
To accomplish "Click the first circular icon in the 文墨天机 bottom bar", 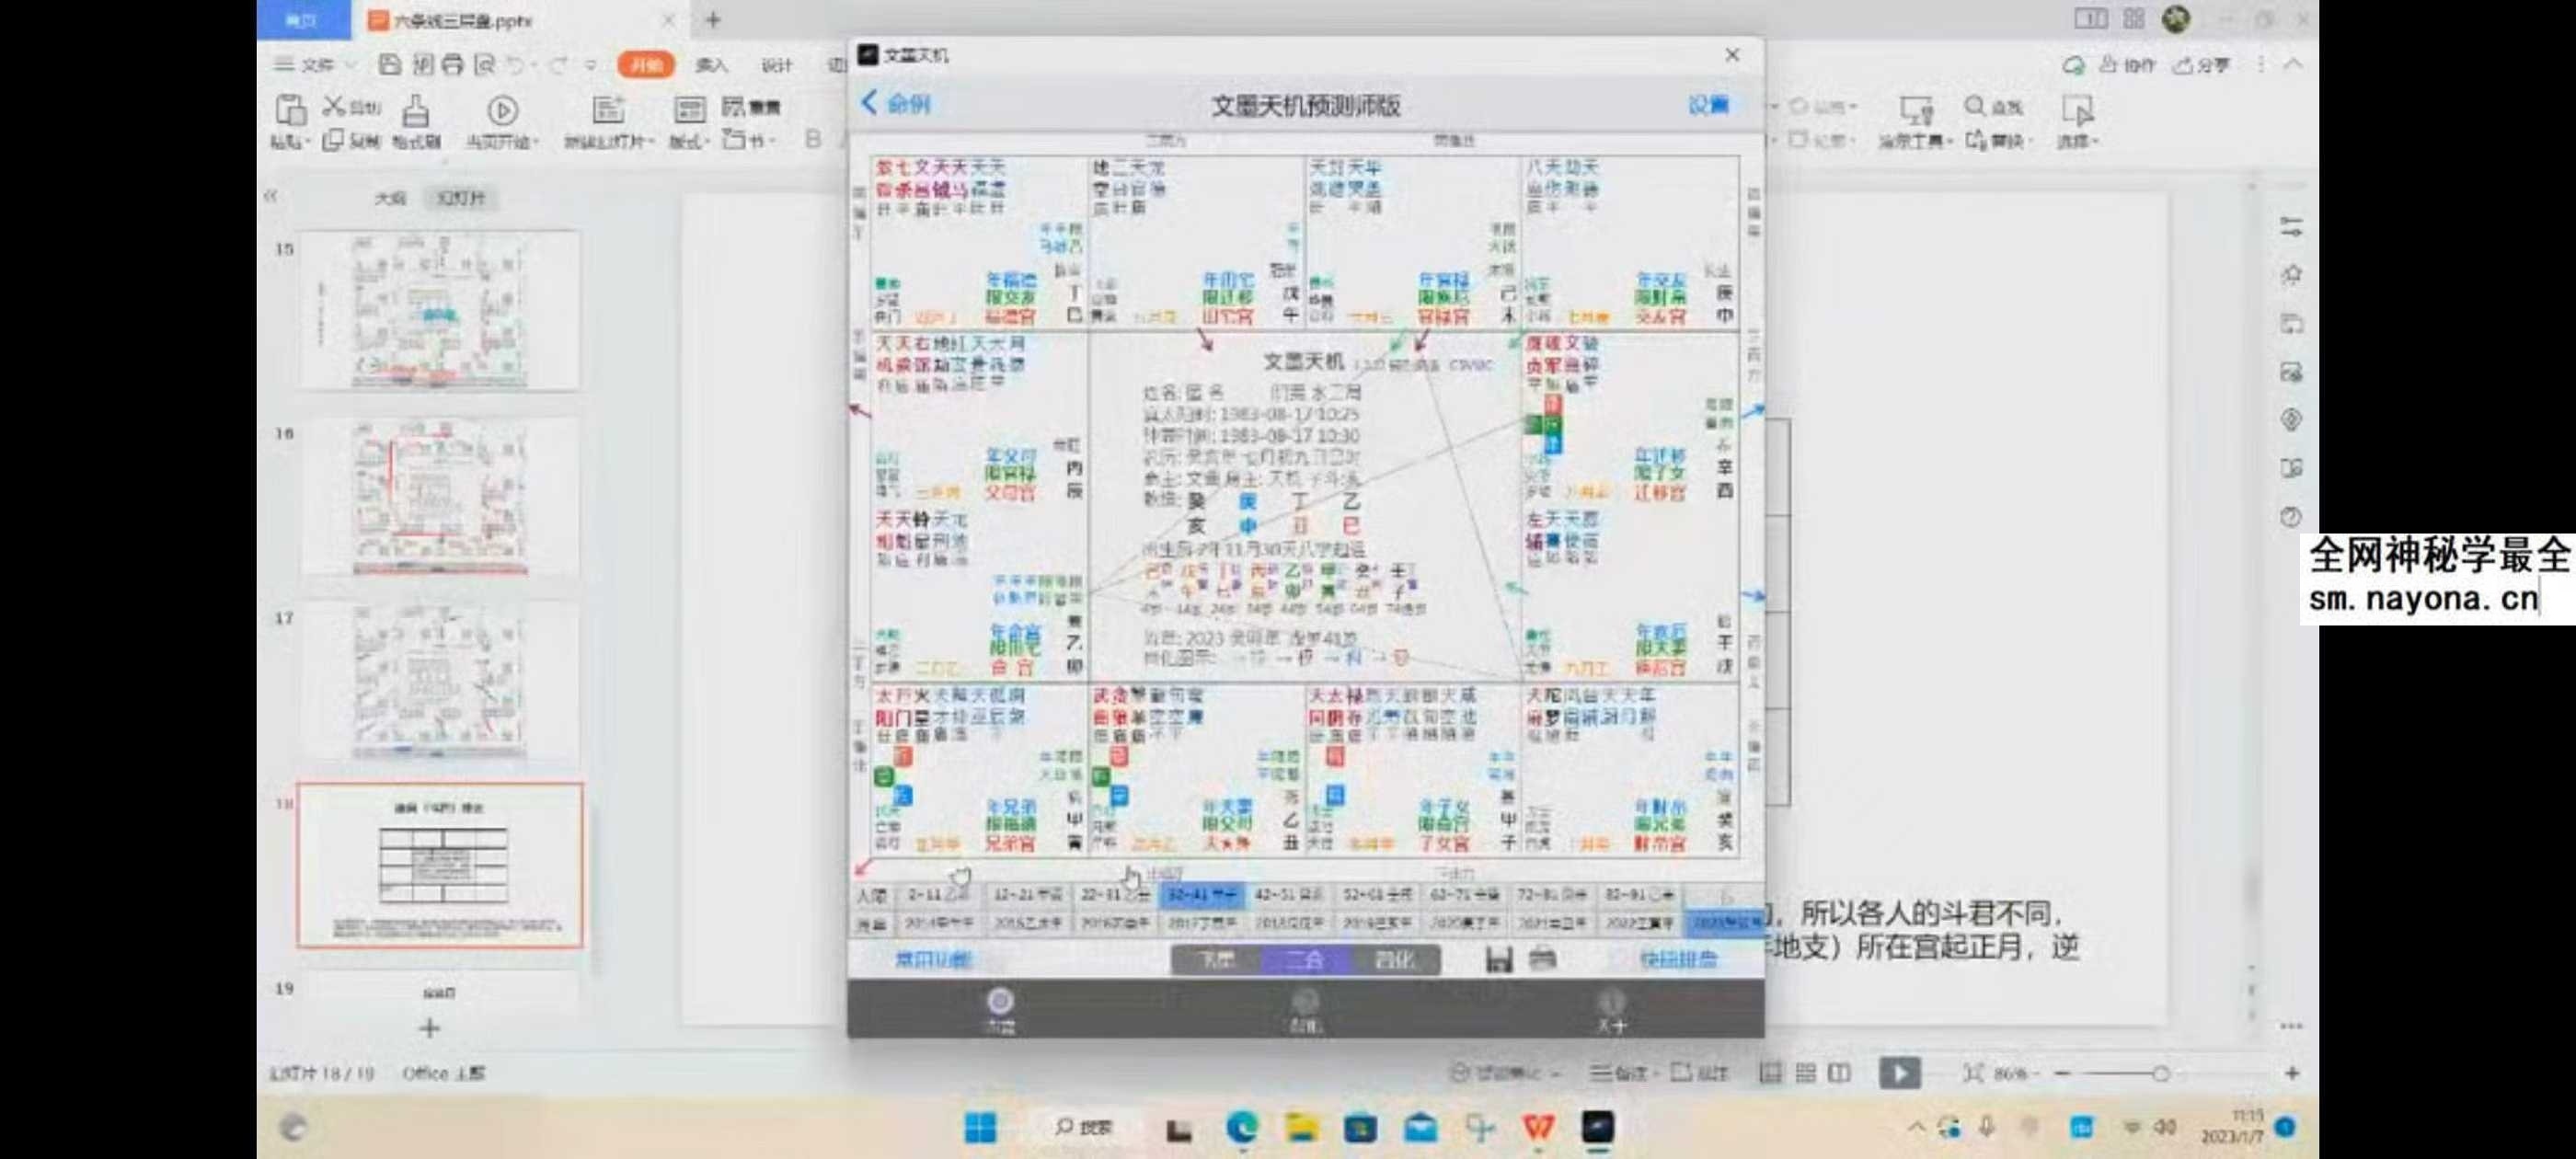I will (1000, 1001).
